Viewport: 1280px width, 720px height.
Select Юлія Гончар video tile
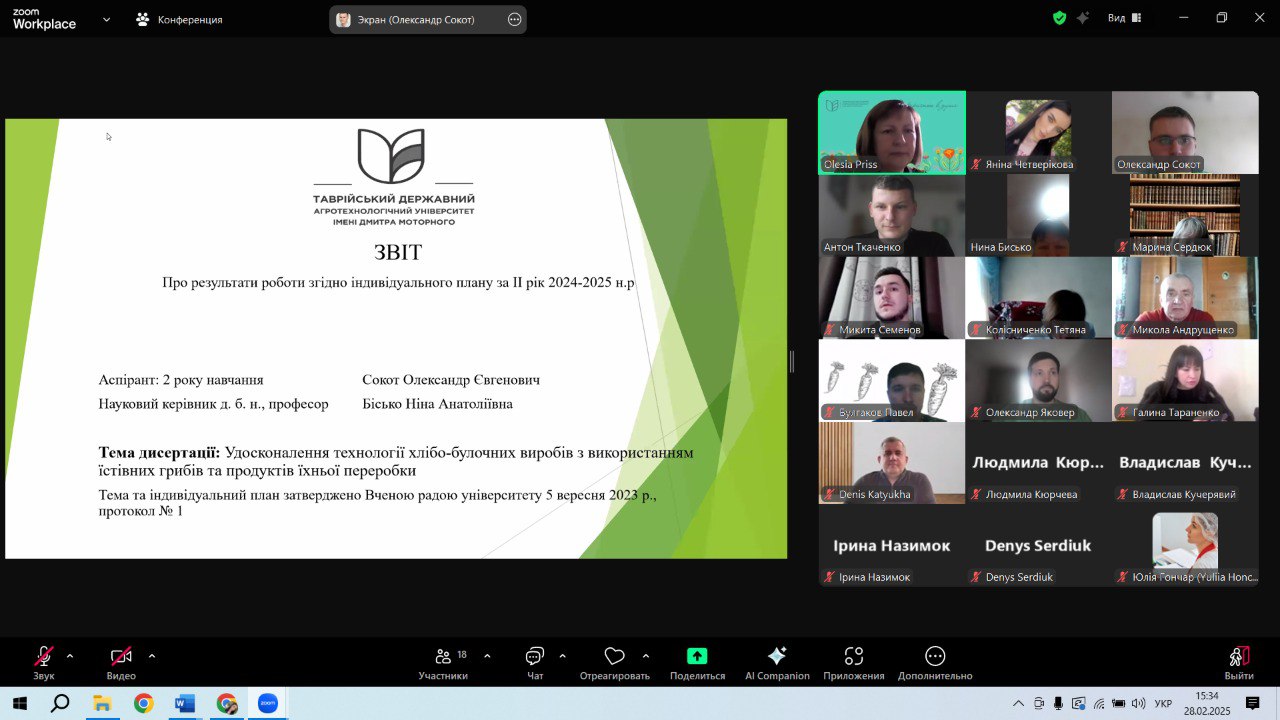[x=1185, y=545]
